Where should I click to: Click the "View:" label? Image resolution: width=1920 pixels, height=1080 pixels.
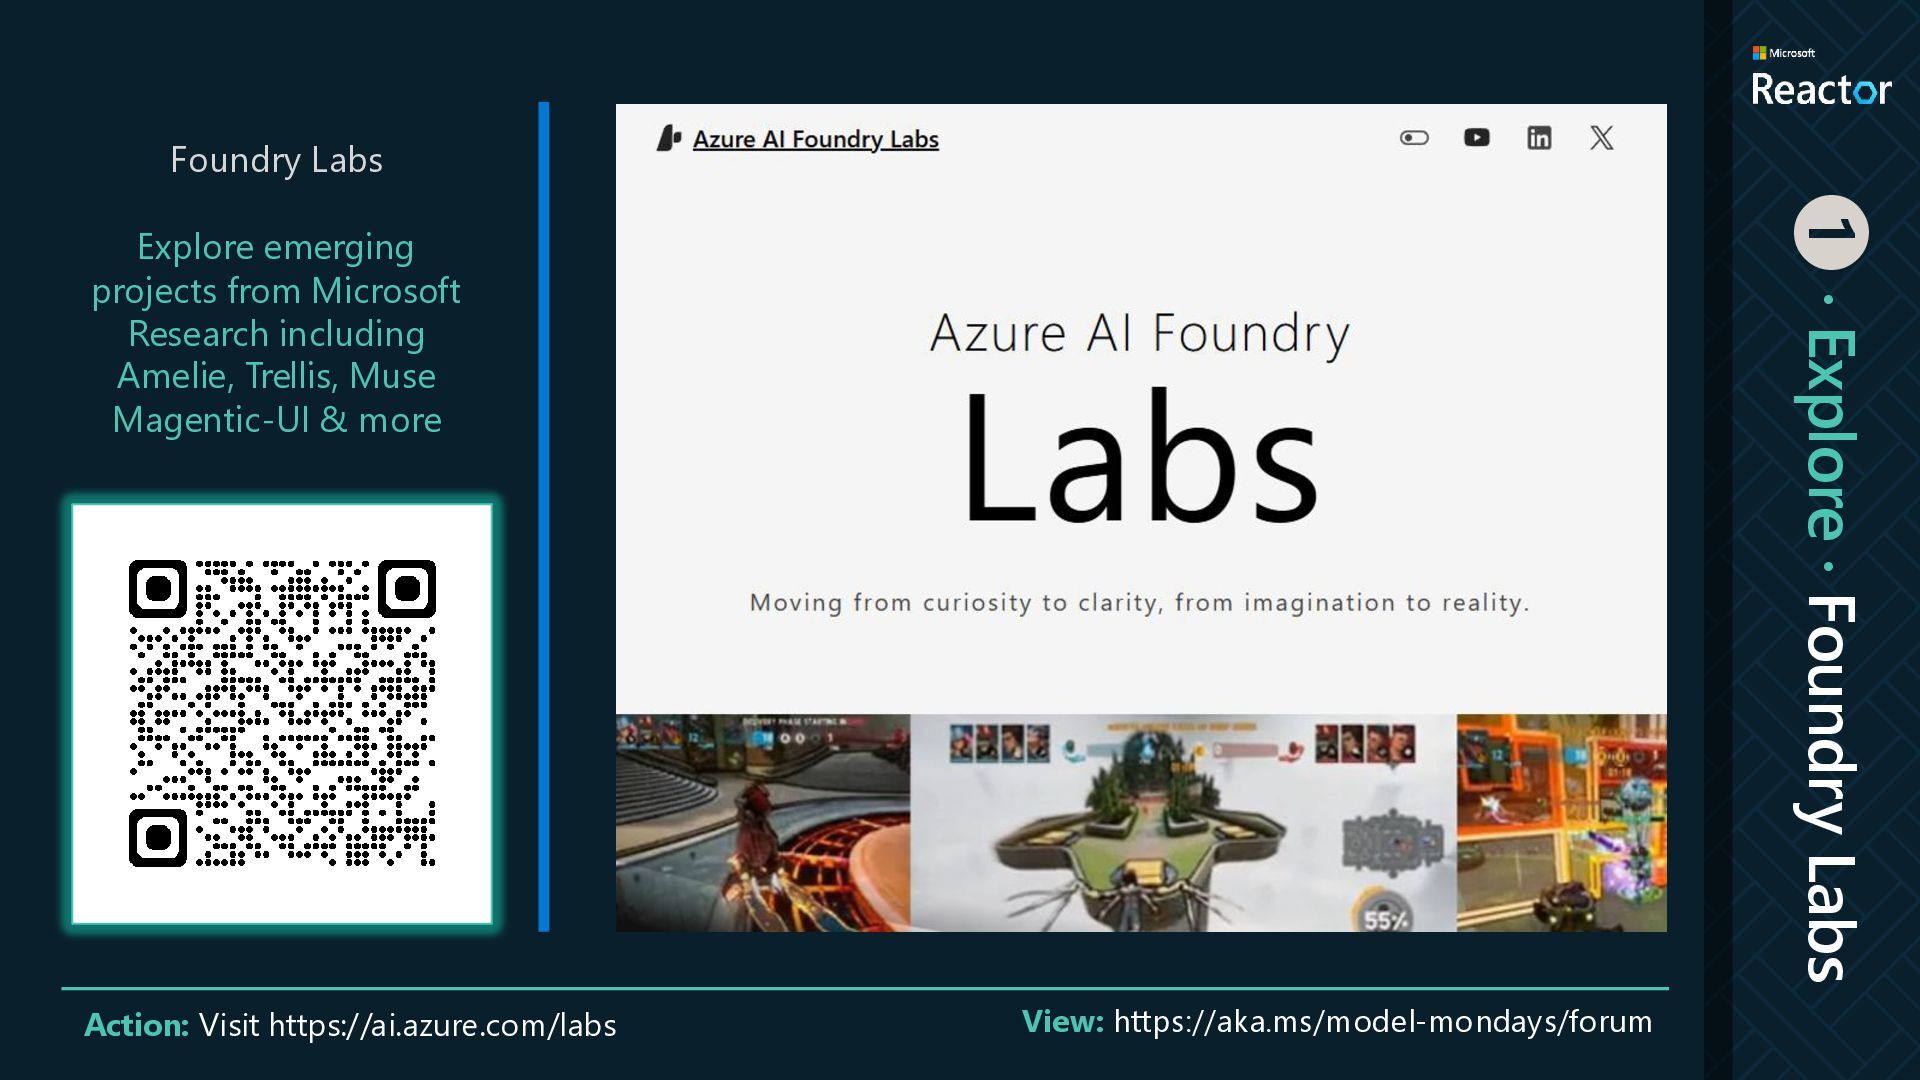[1063, 1022]
